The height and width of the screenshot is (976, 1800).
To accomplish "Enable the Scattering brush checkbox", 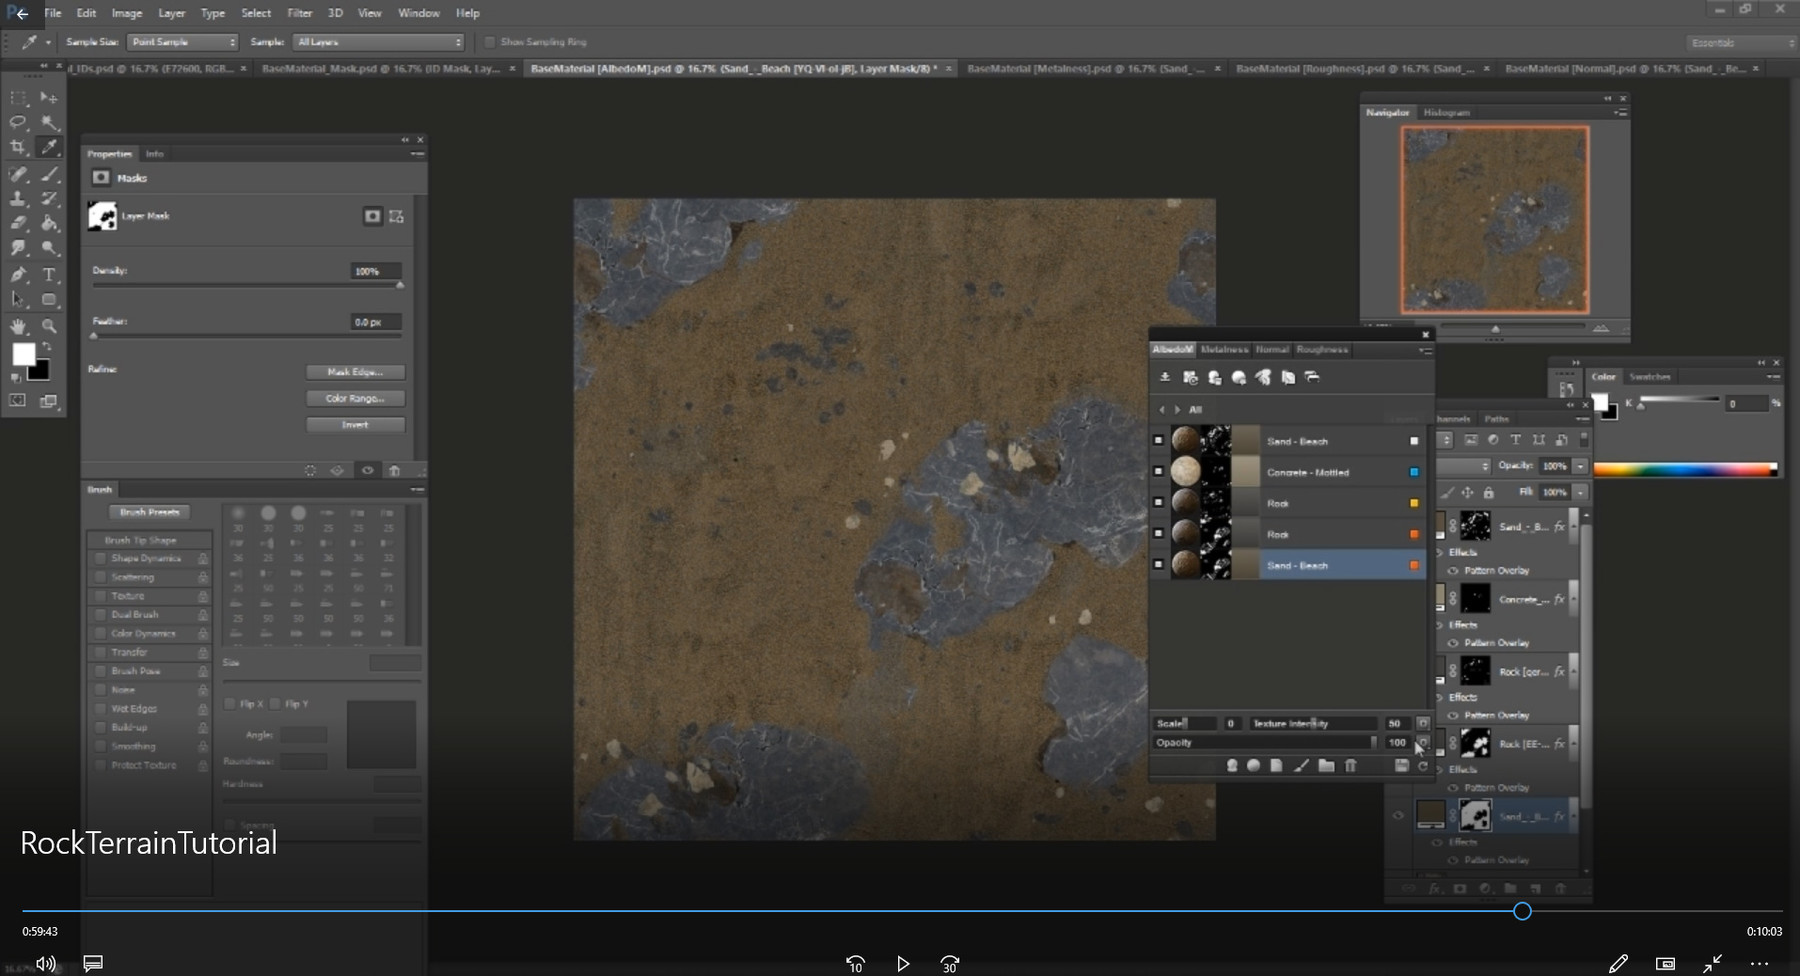I will (100, 577).
